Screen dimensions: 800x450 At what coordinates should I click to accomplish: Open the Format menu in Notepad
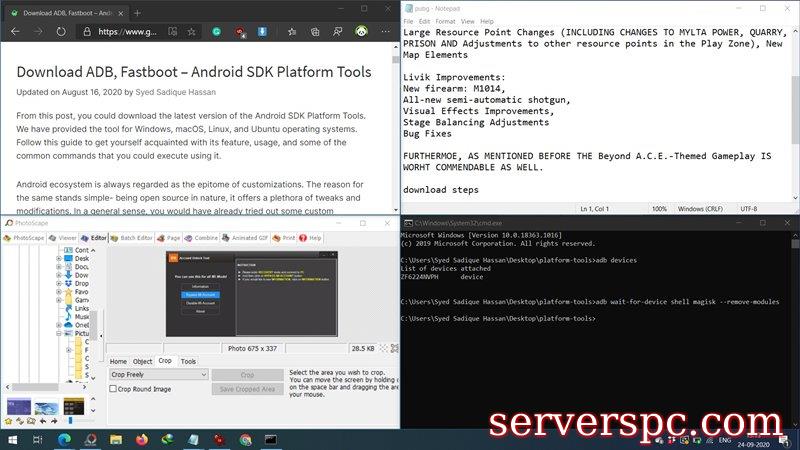click(445, 21)
